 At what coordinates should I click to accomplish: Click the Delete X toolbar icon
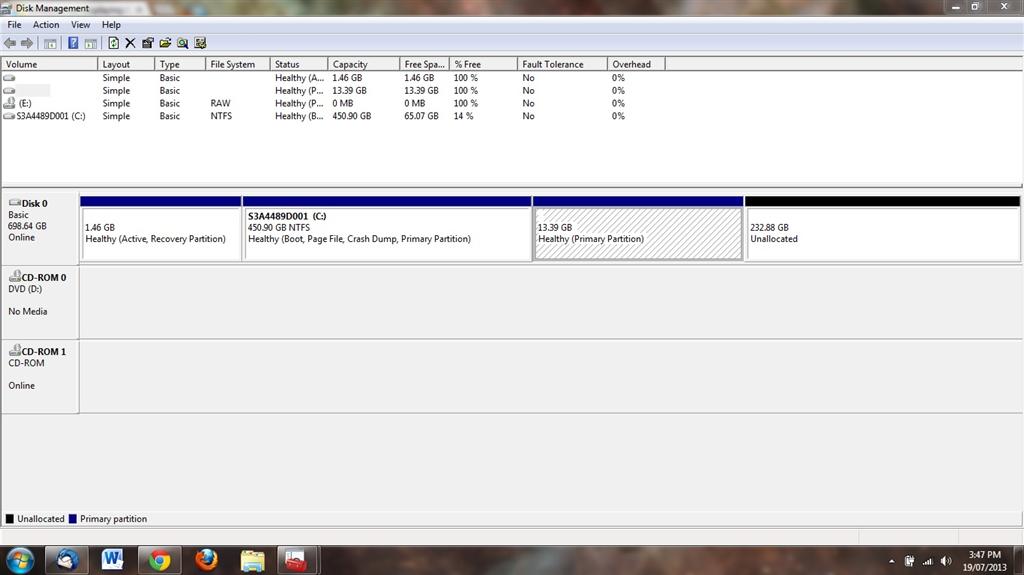130,43
